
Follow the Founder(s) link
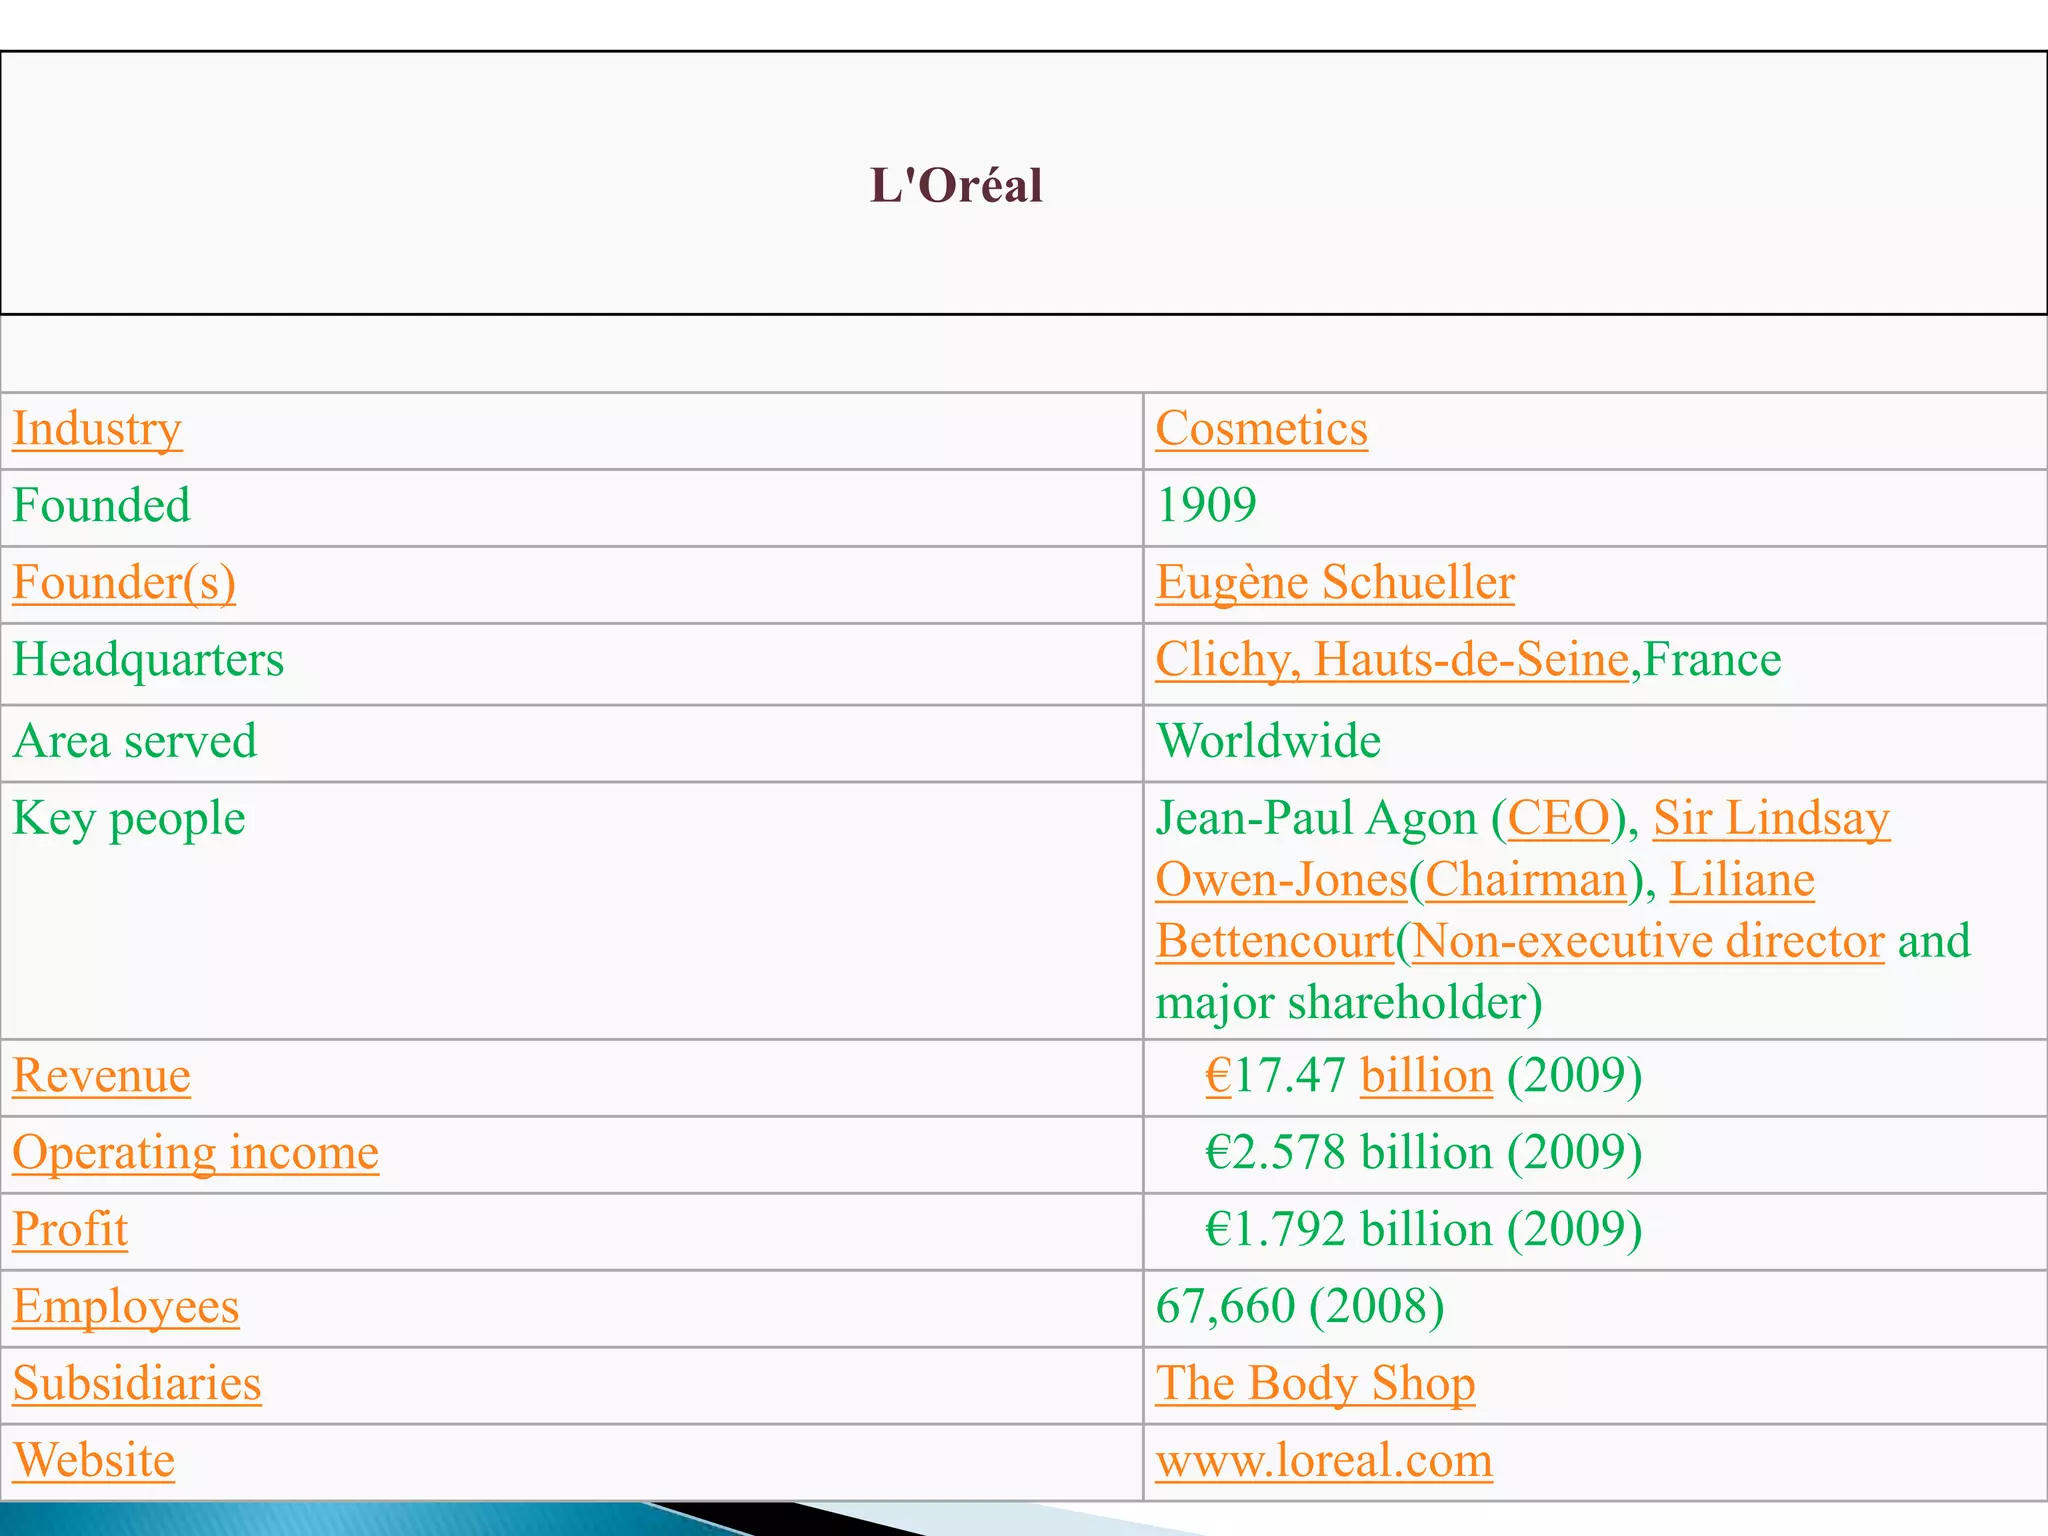(x=124, y=583)
